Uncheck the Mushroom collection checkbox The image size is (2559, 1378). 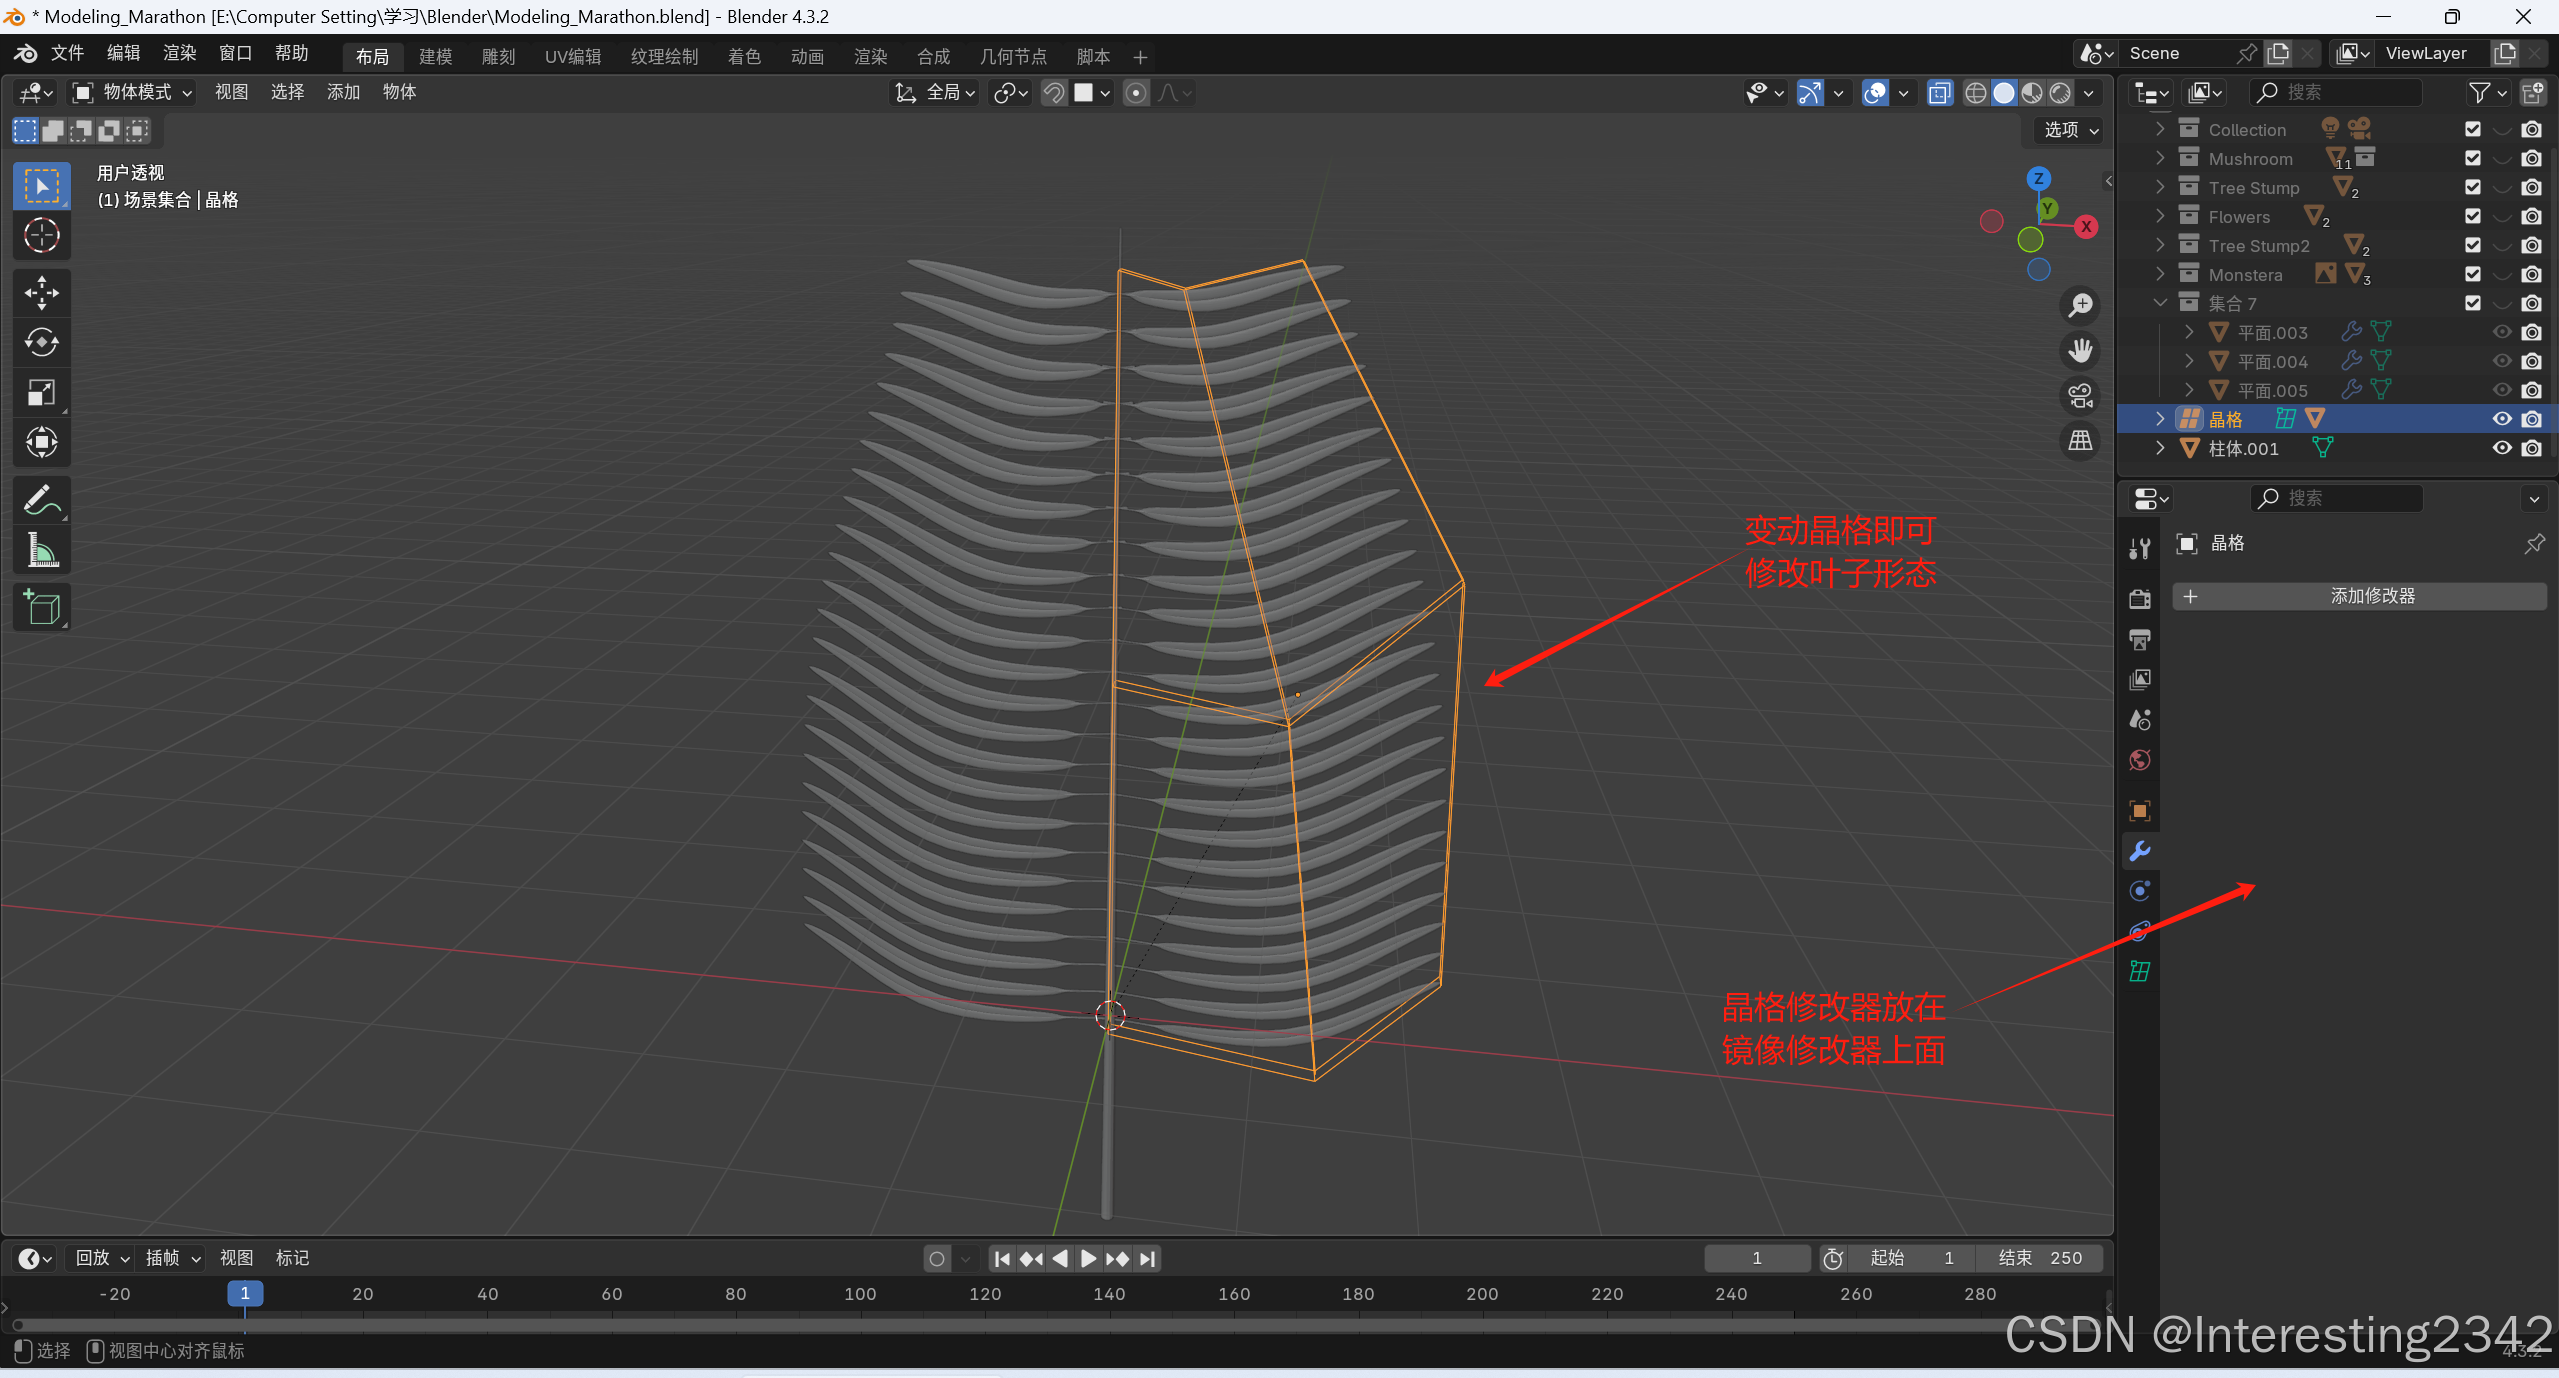(x=2472, y=158)
